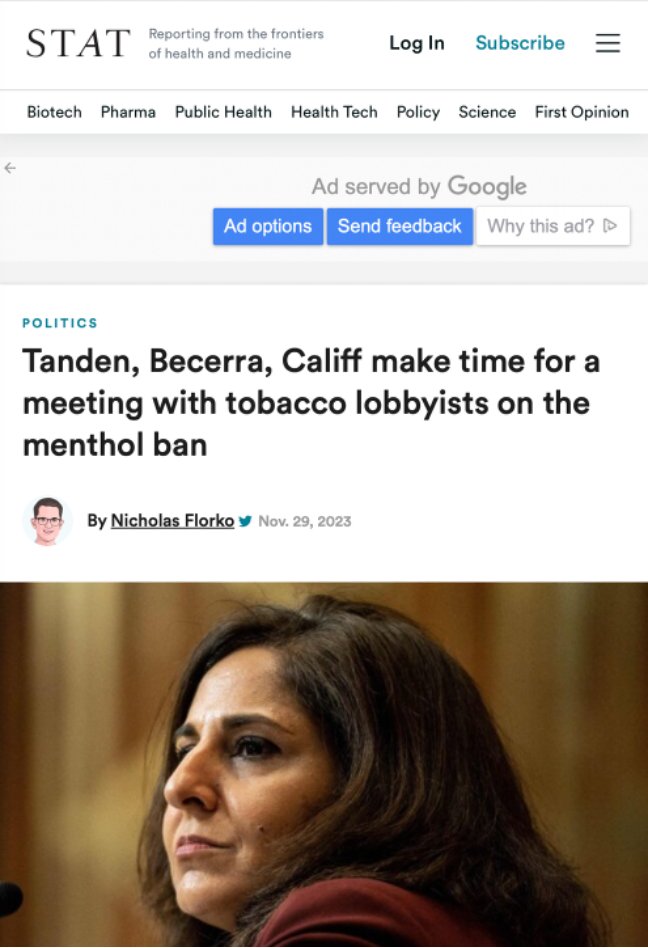Image resolution: width=648 pixels, height=948 pixels.
Task: Click the Subscribe link
Action: point(520,43)
